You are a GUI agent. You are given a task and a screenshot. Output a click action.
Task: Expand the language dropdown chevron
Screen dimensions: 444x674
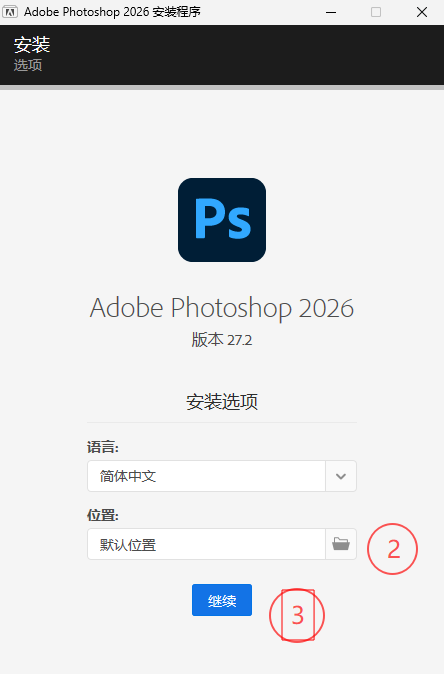[x=341, y=476]
